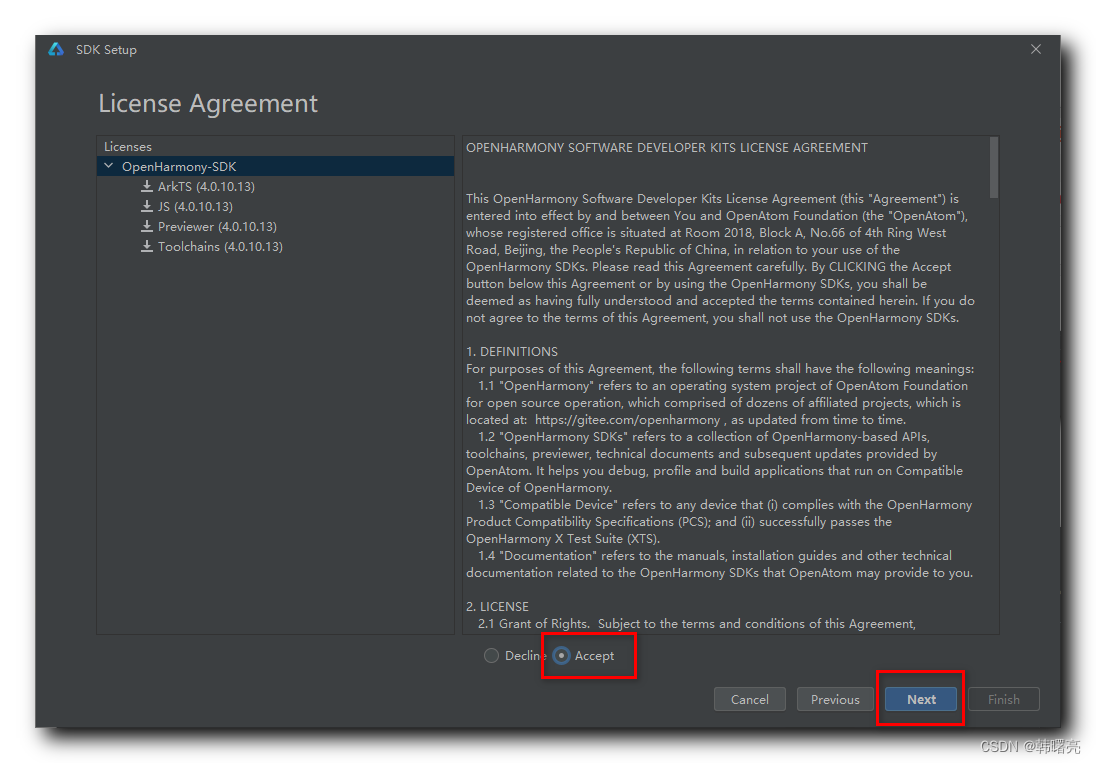Select the Accept radio button
The image size is (1096, 763).
tap(562, 656)
